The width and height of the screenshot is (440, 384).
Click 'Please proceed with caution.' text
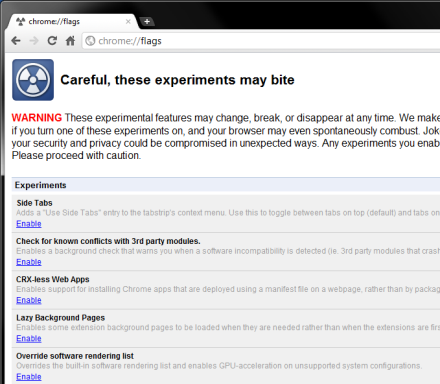[76, 156]
